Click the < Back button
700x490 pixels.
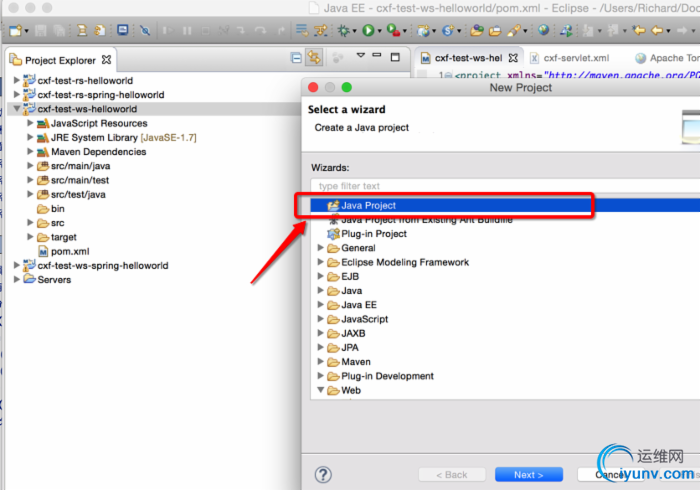[x=452, y=475]
